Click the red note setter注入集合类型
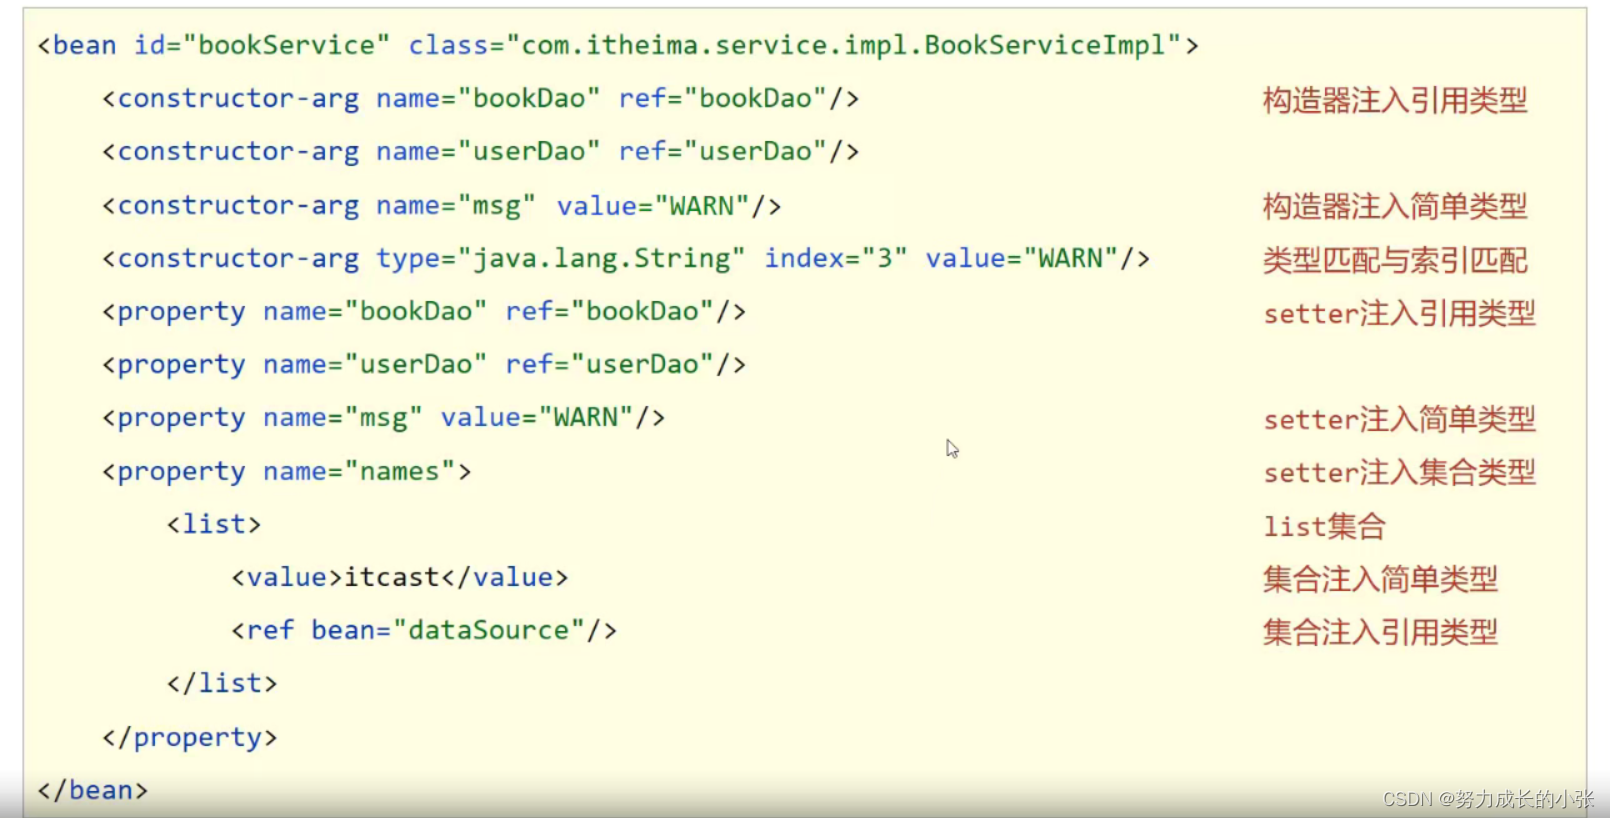The width and height of the screenshot is (1610, 818). (1400, 473)
